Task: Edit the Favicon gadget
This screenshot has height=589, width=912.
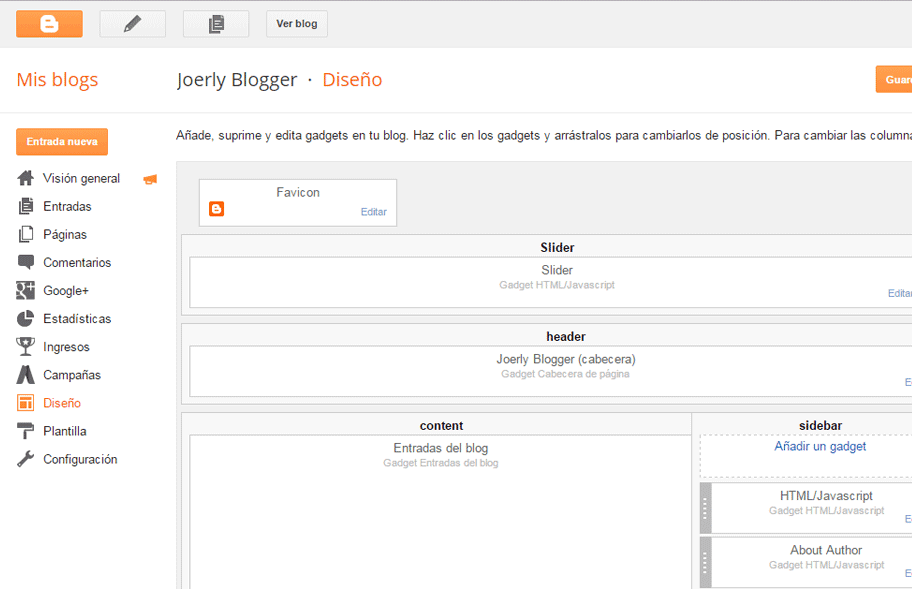Action: [373, 212]
